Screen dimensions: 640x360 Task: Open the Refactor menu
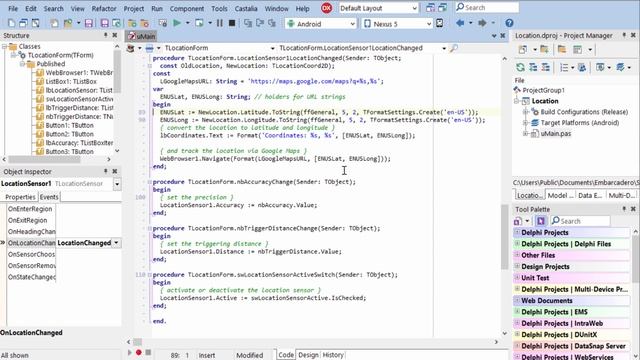pos(104,9)
